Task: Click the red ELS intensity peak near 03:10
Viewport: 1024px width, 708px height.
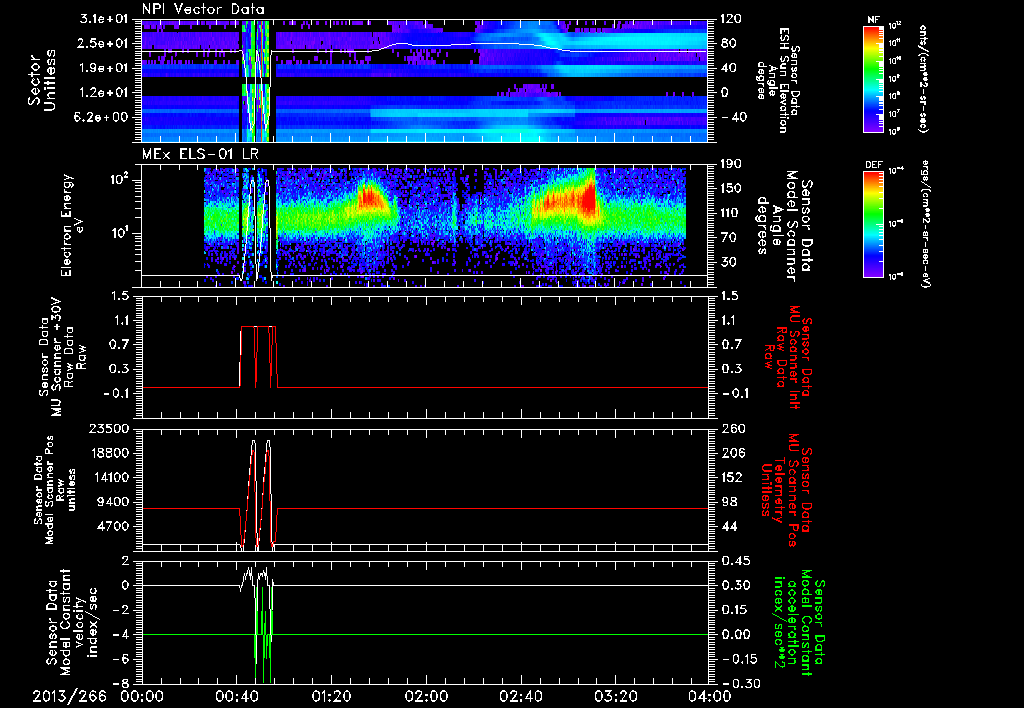Action: [590, 194]
